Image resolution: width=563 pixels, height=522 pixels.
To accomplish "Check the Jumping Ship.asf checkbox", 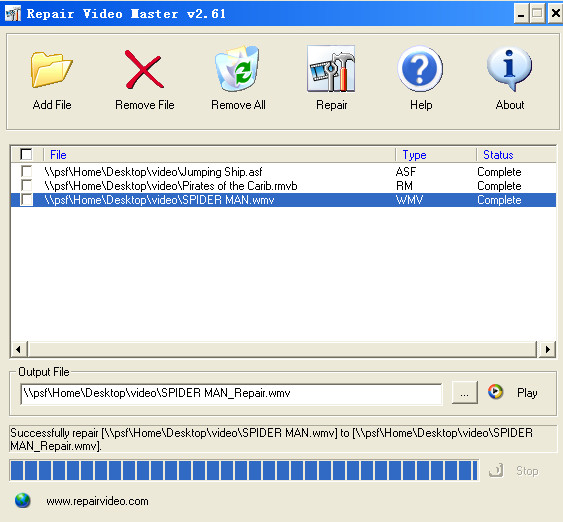I will 27,171.
